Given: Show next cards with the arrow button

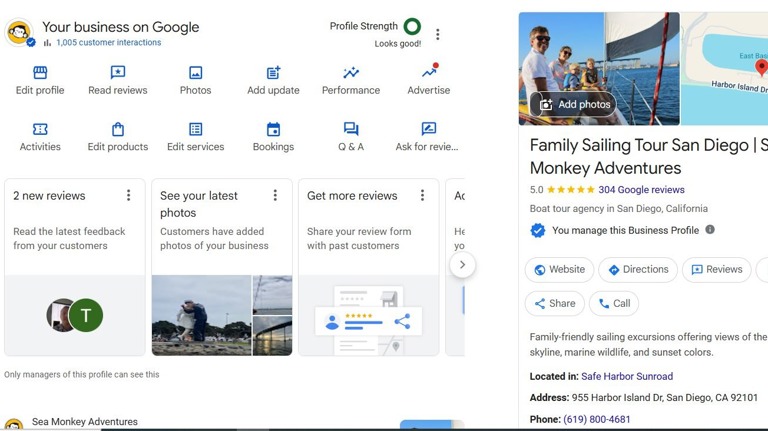Looking at the screenshot, I should 462,264.
